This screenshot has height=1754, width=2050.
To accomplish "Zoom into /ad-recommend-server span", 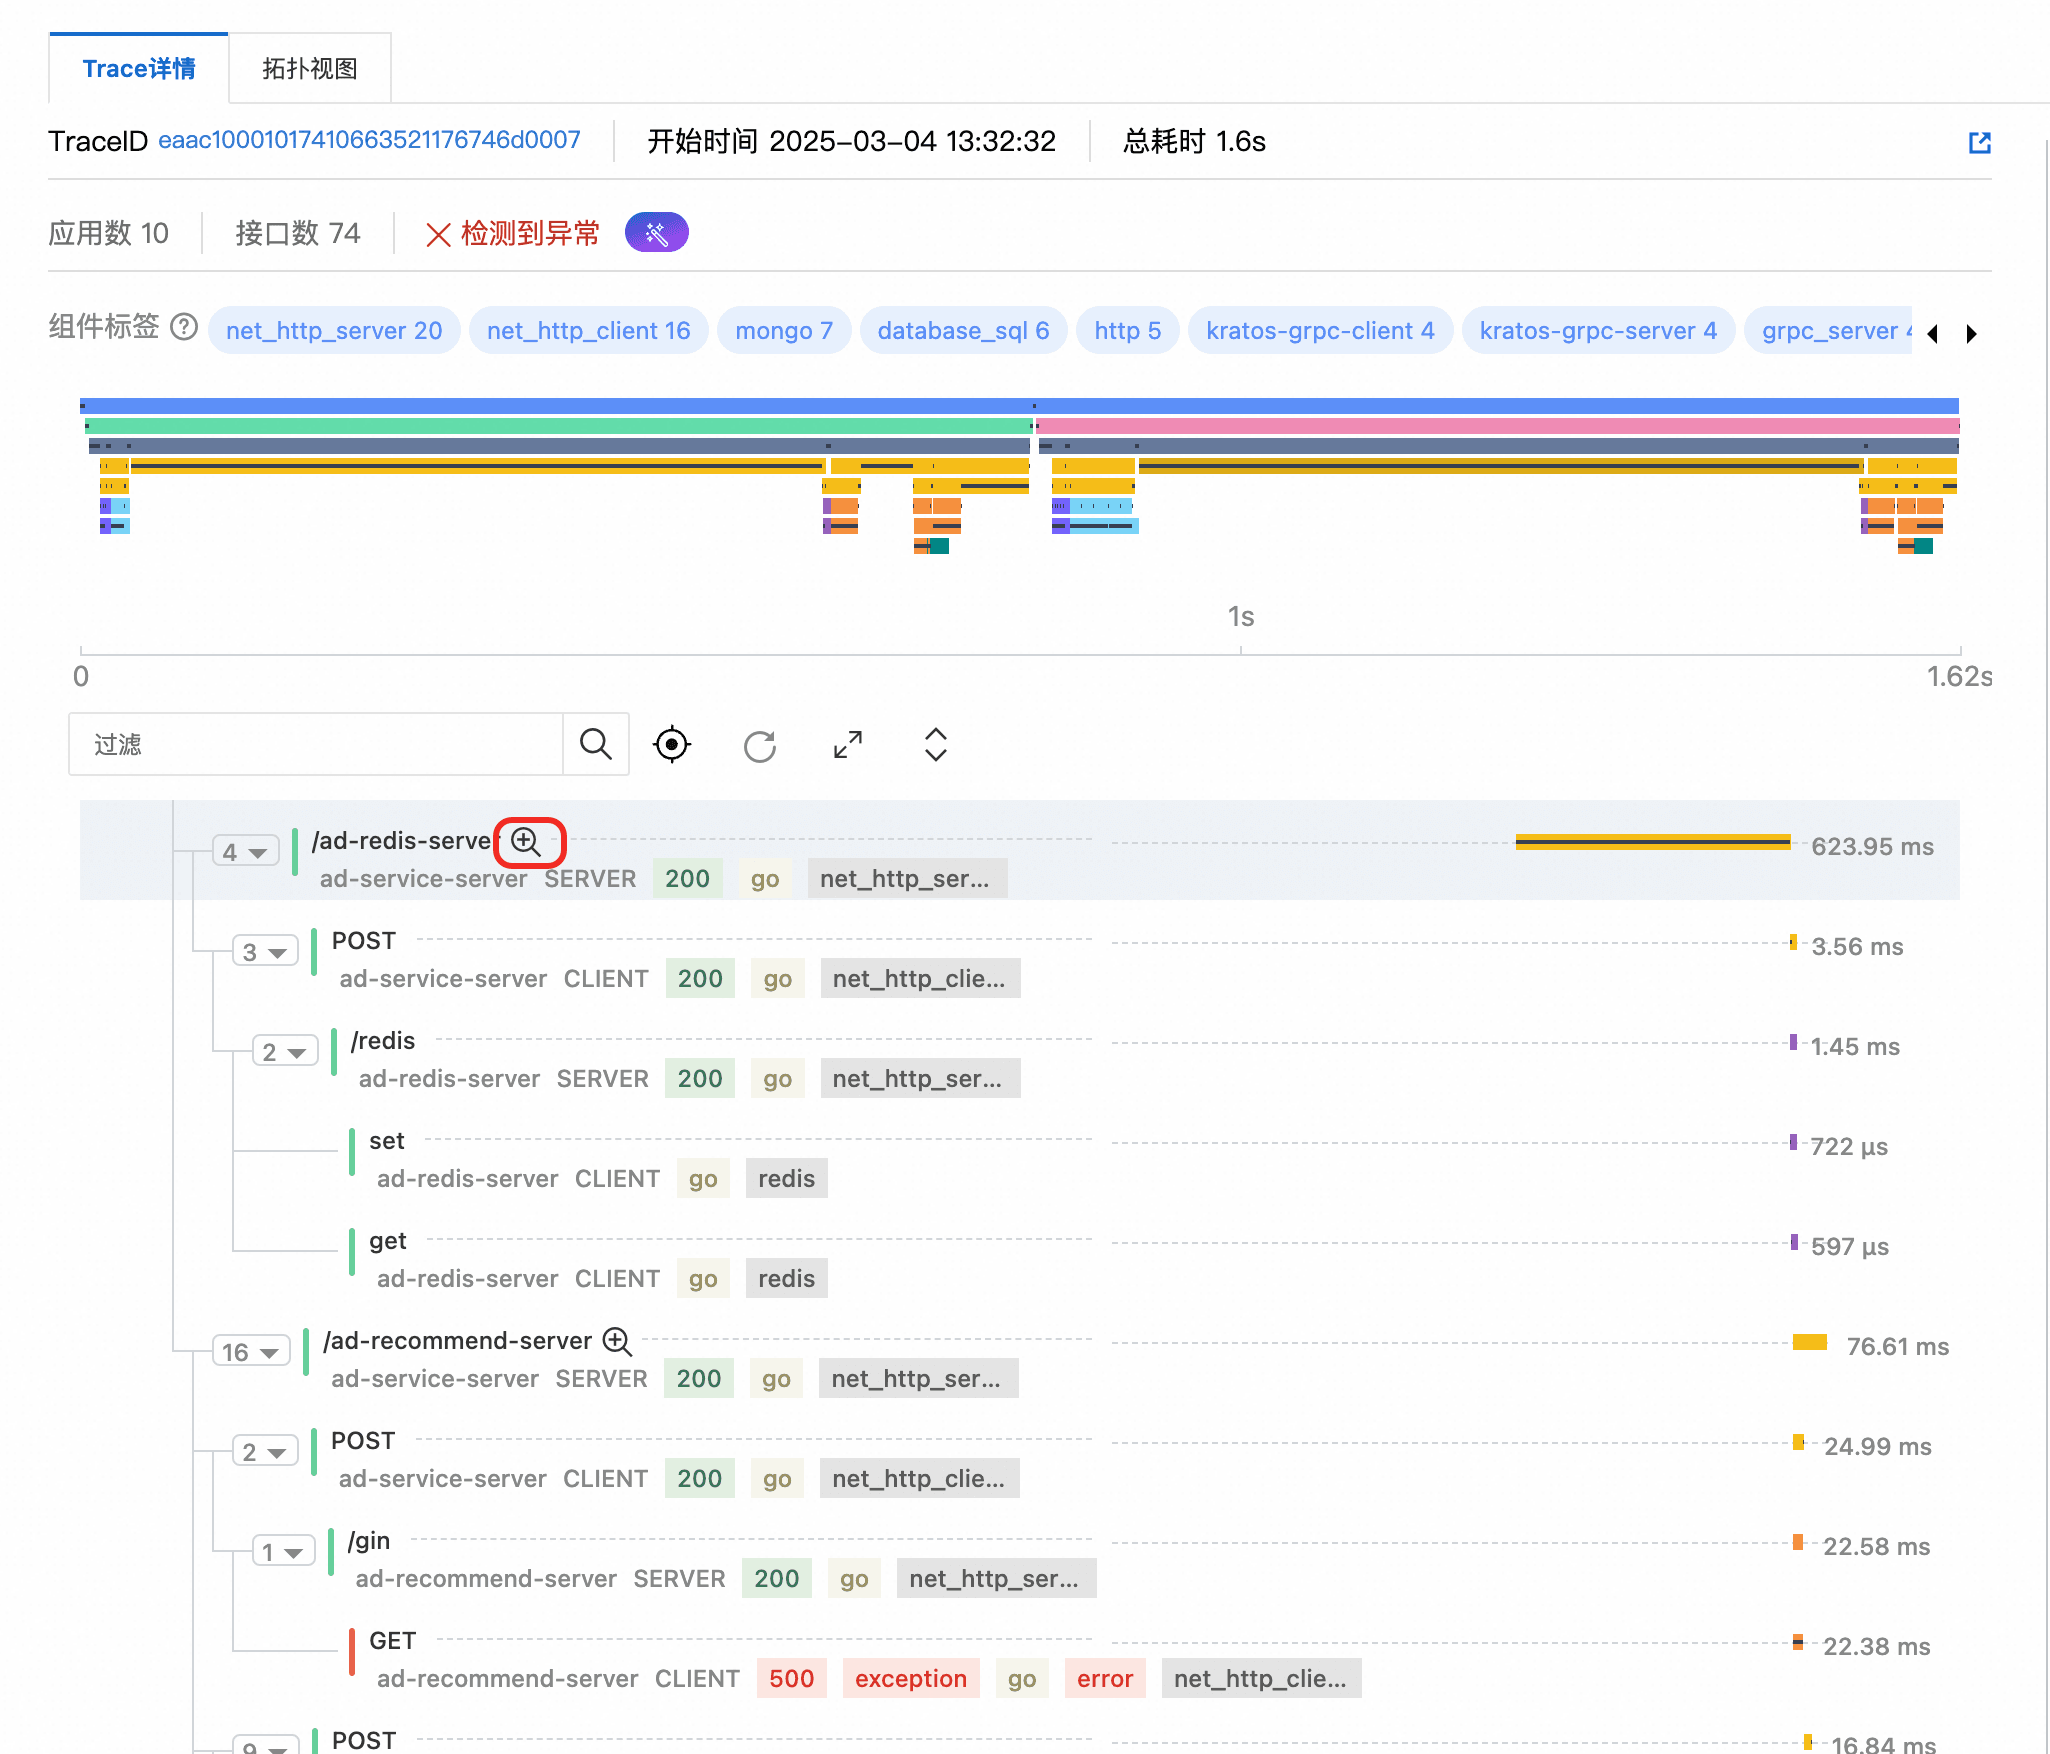I will pyautogui.click(x=617, y=1341).
